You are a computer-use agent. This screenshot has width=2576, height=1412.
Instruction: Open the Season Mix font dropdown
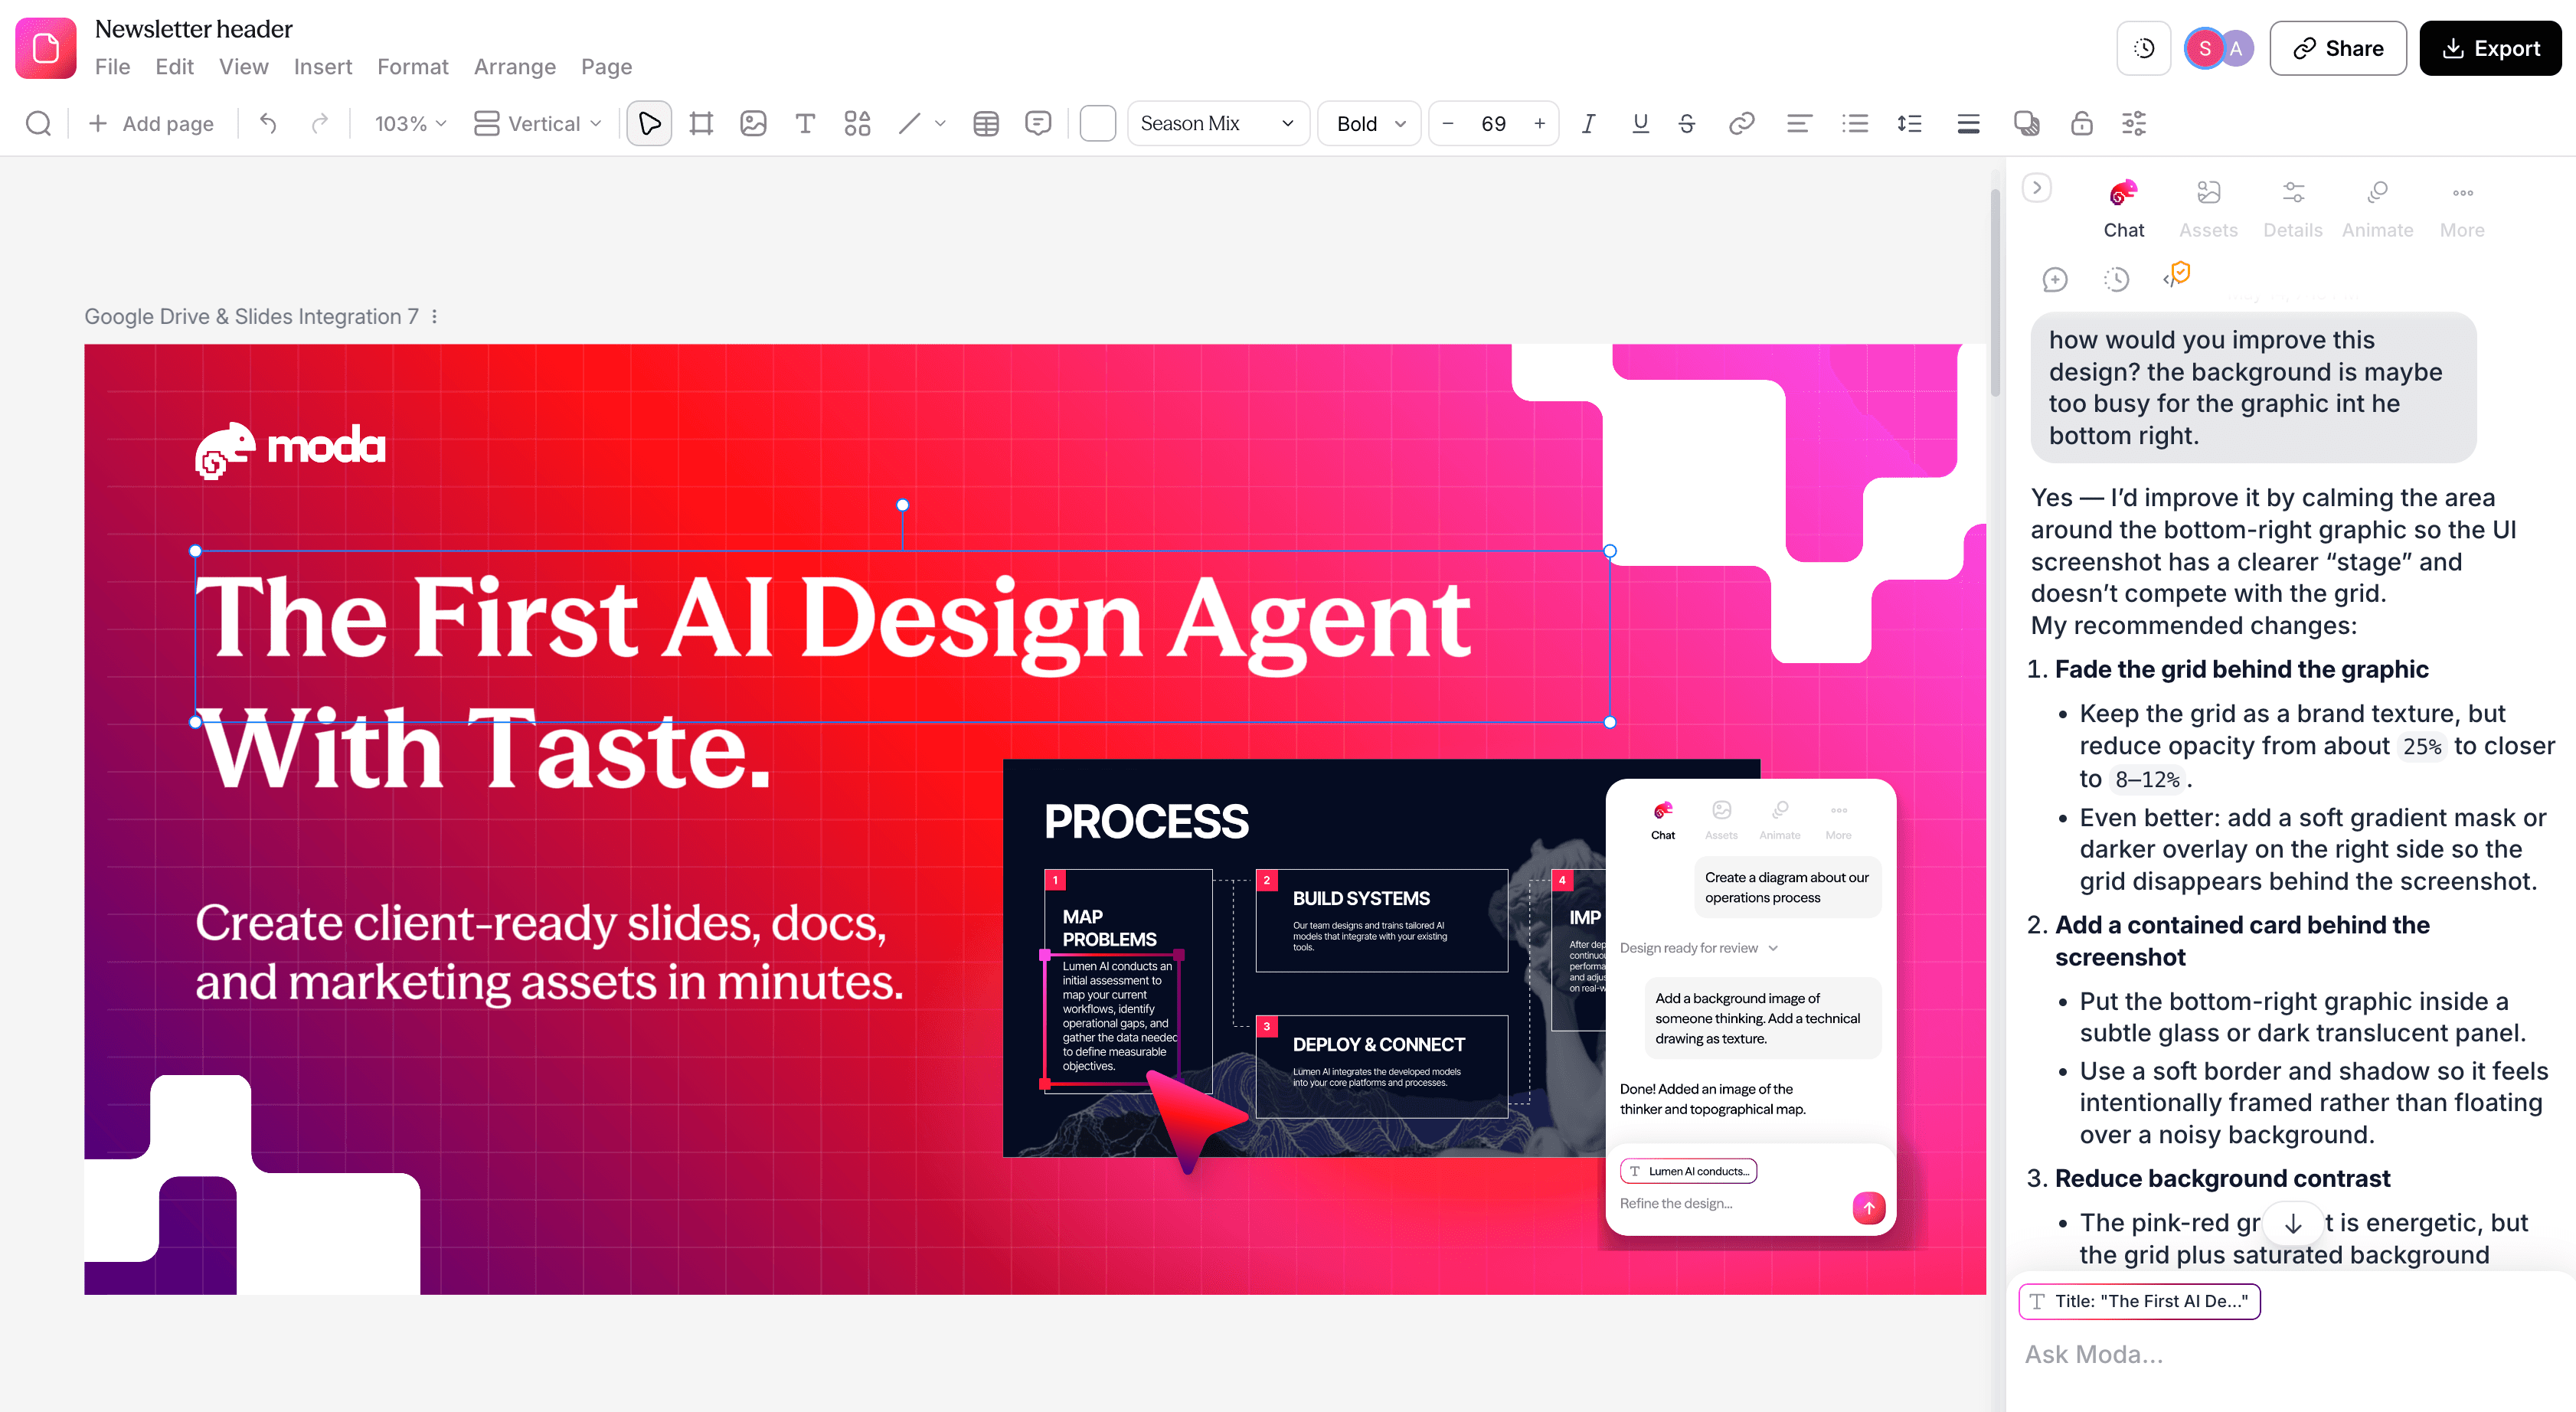point(1218,124)
